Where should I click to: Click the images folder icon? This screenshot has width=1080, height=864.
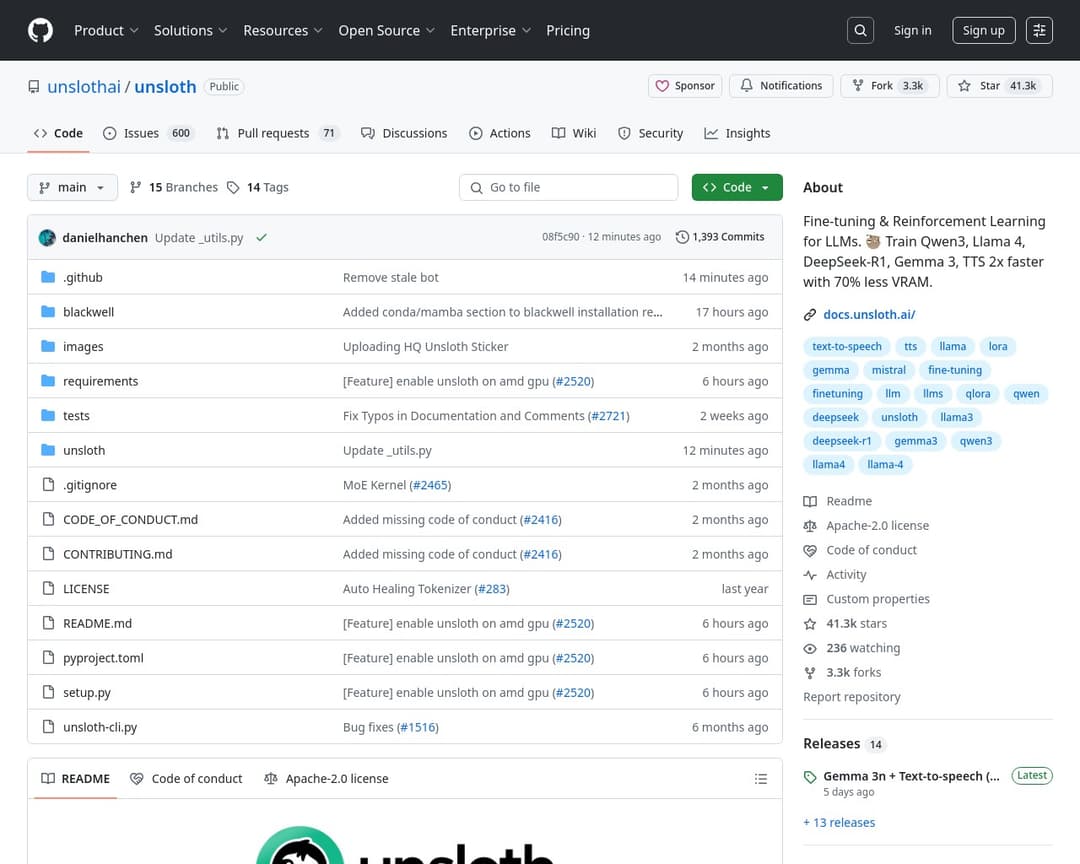48,346
